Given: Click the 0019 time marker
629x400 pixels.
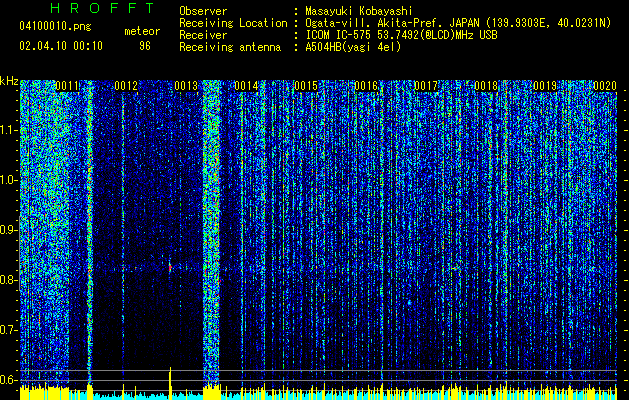Looking at the screenshot, I should pos(545,86).
